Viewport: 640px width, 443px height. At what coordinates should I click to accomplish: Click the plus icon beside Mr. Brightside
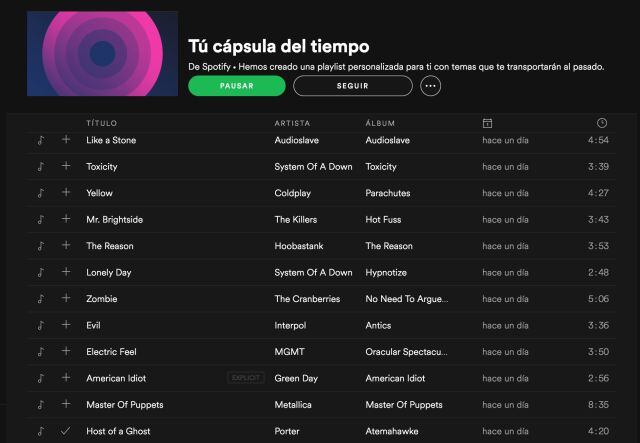pyautogui.click(x=66, y=219)
